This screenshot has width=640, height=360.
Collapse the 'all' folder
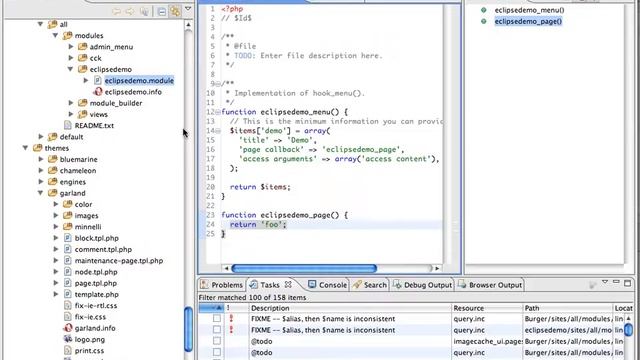pos(40,24)
